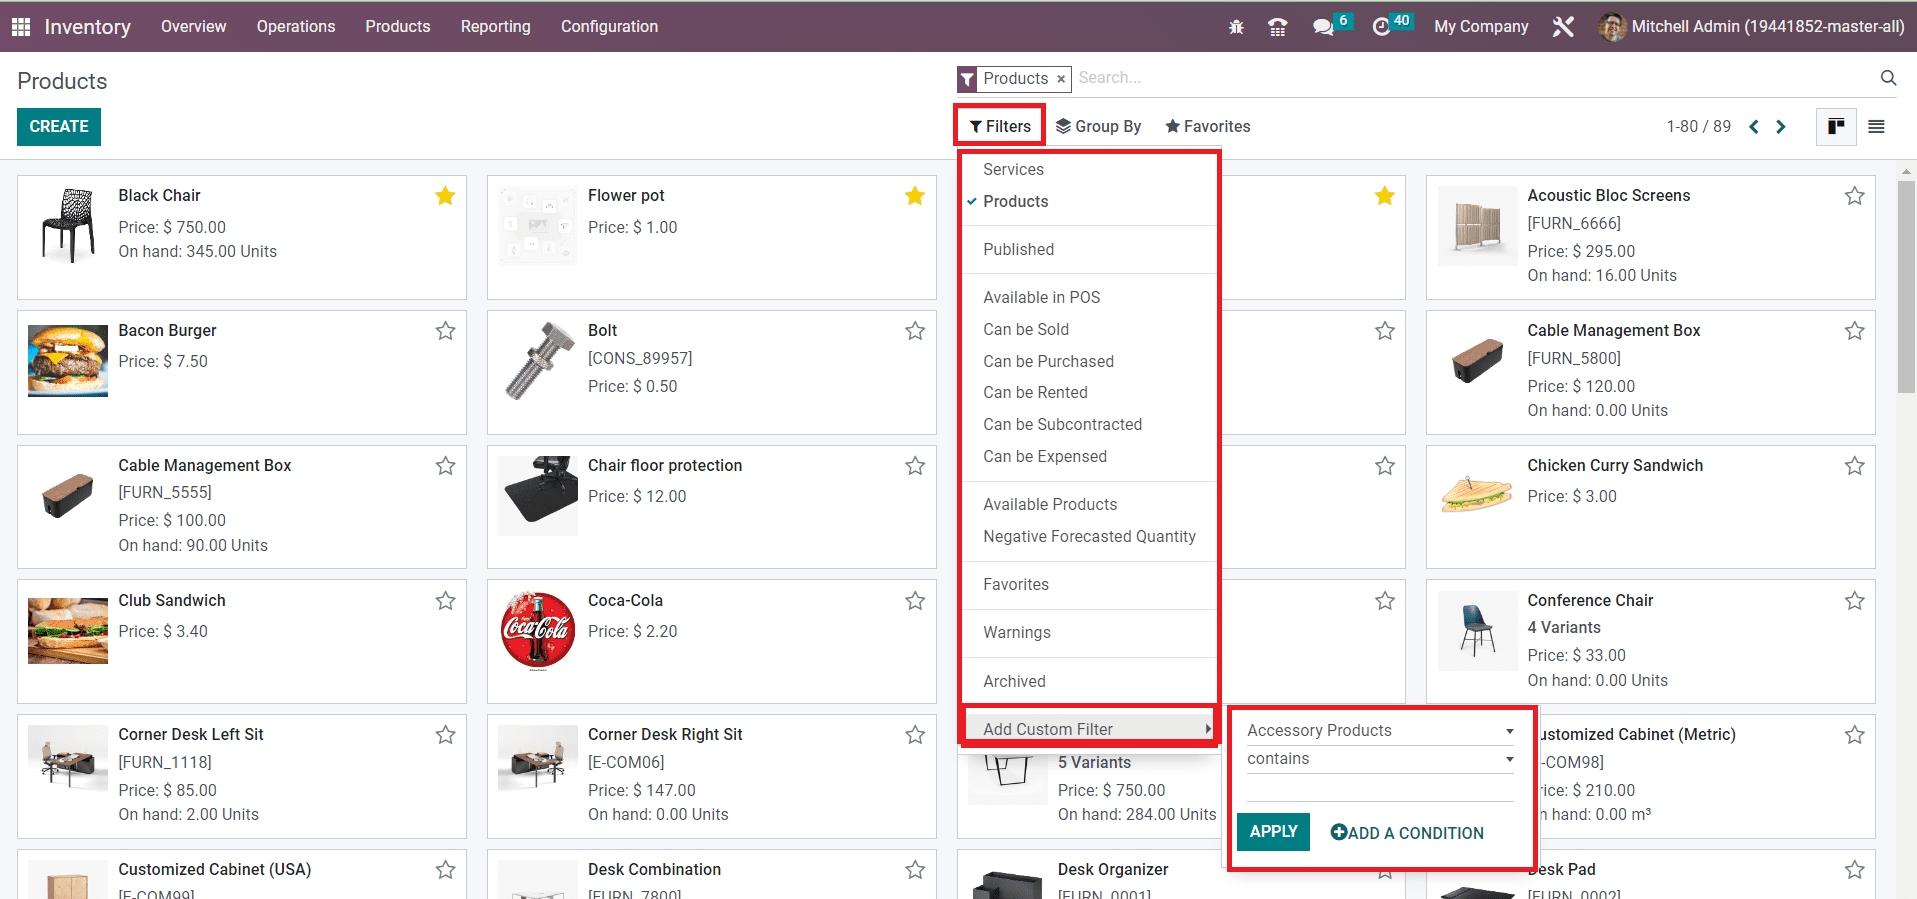Open the phone VoIP icon
The image size is (1917, 899).
1277,27
